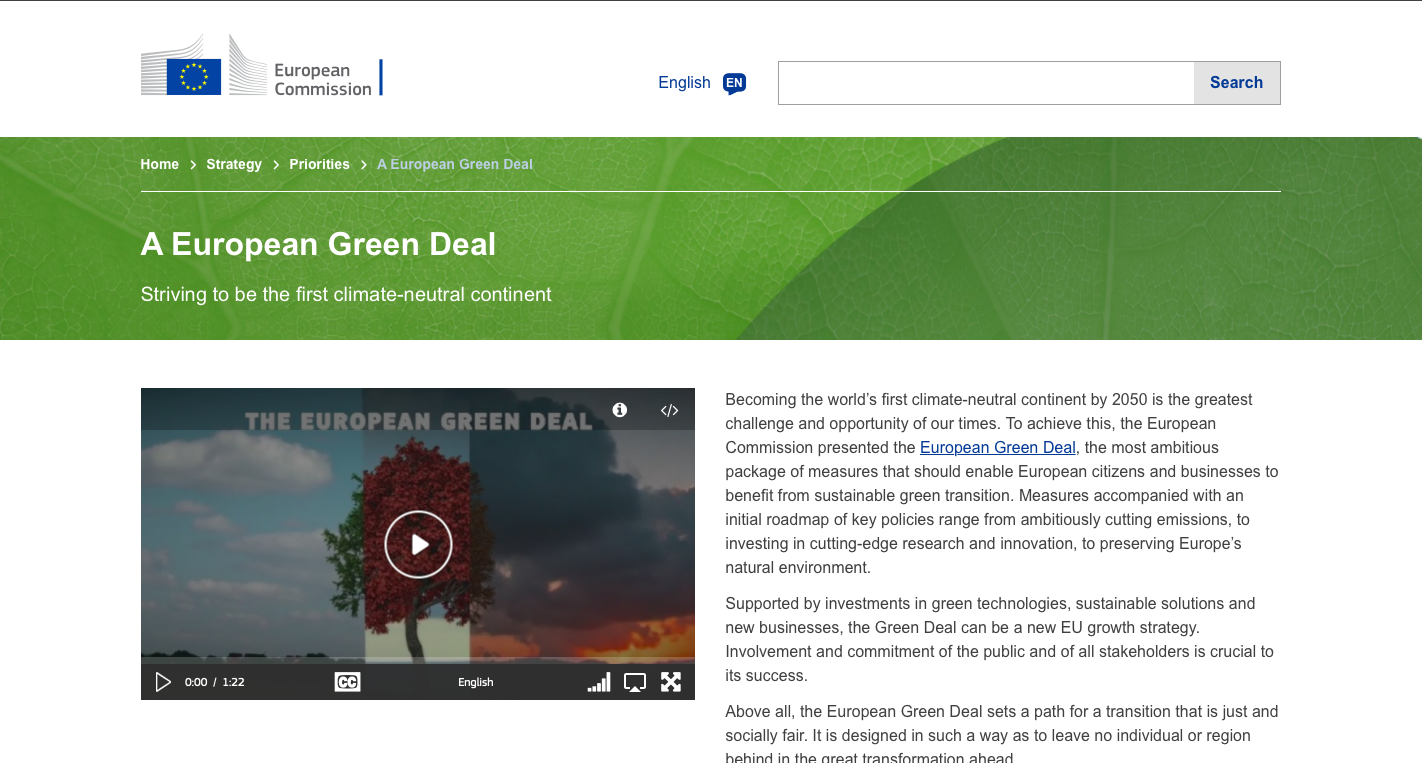Go to Home breadcrumb
Image resolution: width=1422 pixels, height=763 pixels.
[159, 164]
